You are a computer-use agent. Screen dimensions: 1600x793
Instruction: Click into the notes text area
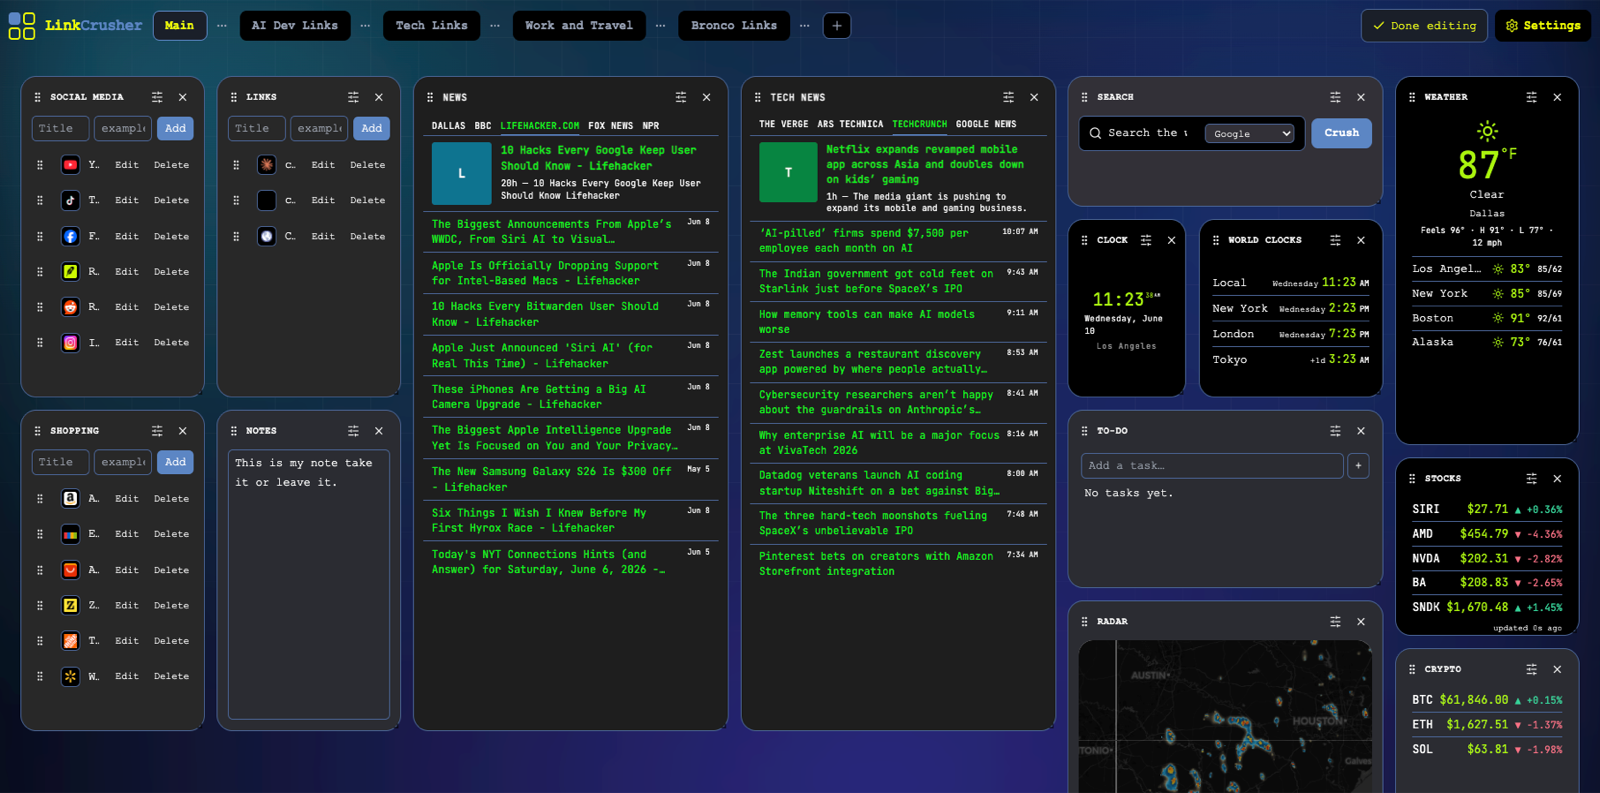pos(309,584)
